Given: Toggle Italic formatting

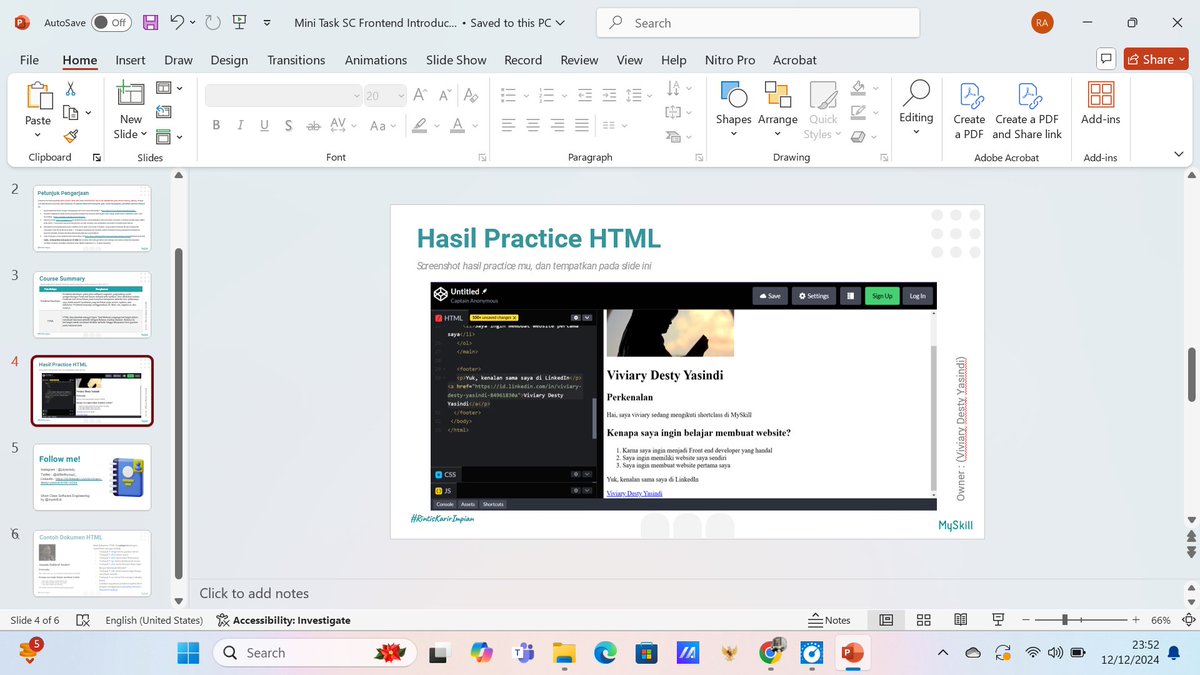Looking at the screenshot, I should (x=240, y=125).
